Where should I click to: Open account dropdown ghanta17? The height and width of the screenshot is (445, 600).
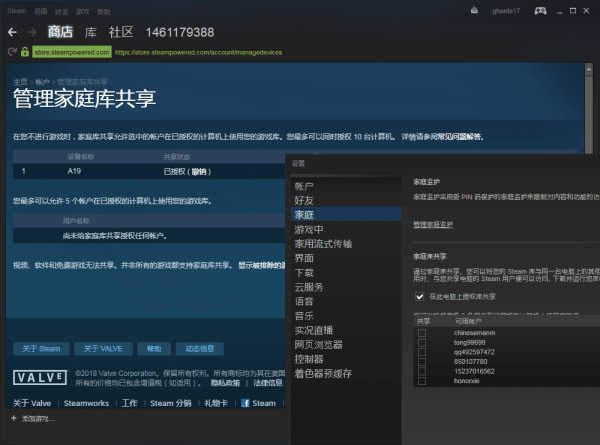(x=506, y=11)
